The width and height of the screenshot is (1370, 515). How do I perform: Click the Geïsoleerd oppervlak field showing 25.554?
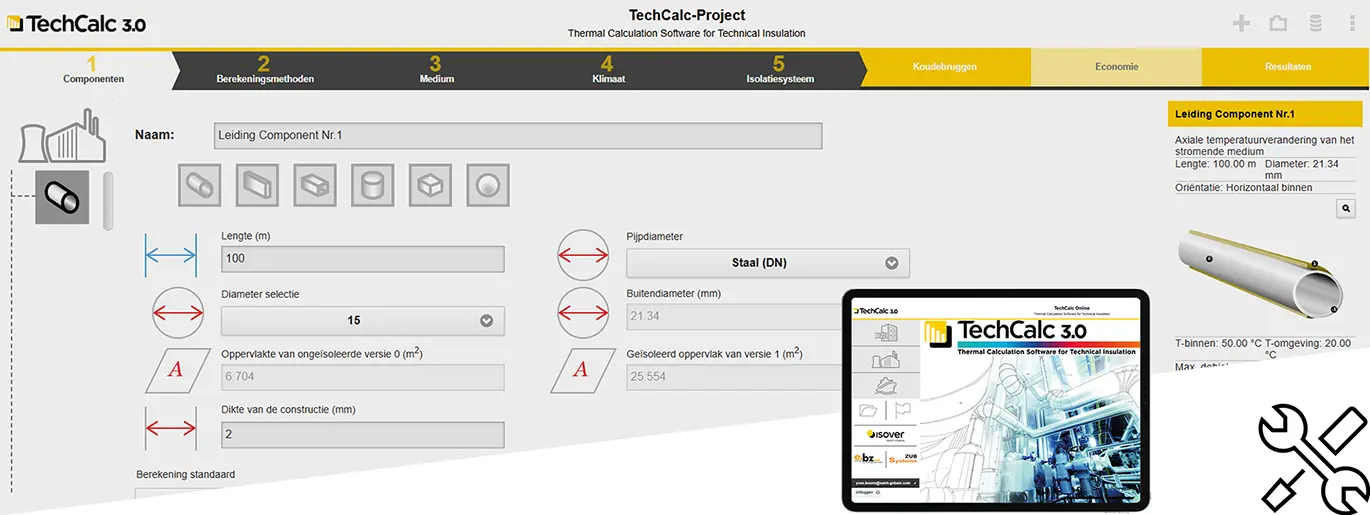[735, 377]
